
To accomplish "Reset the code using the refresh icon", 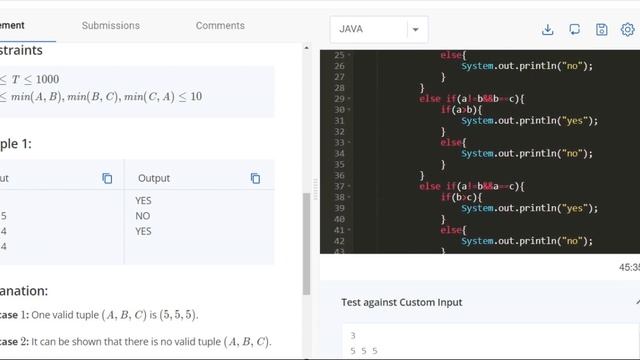I will click(x=574, y=29).
